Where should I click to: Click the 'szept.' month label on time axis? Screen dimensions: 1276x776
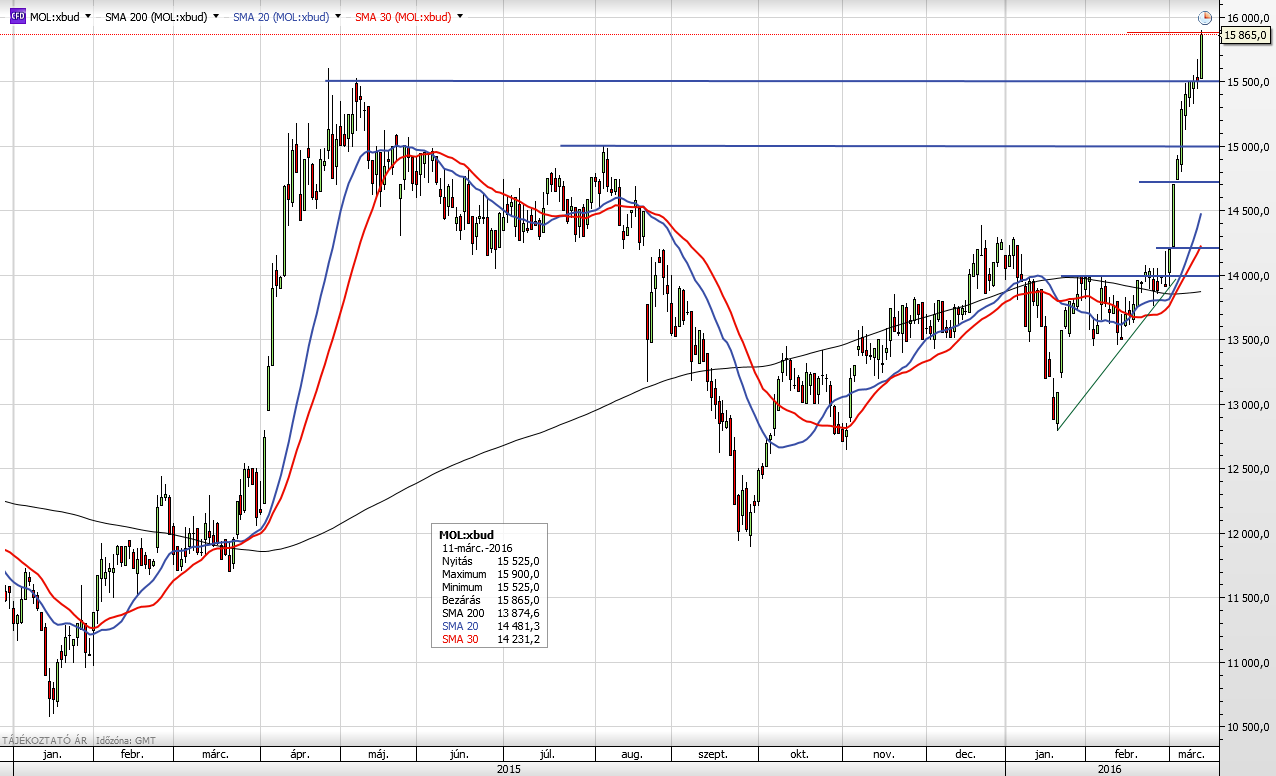pyautogui.click(x=714, y=754)
